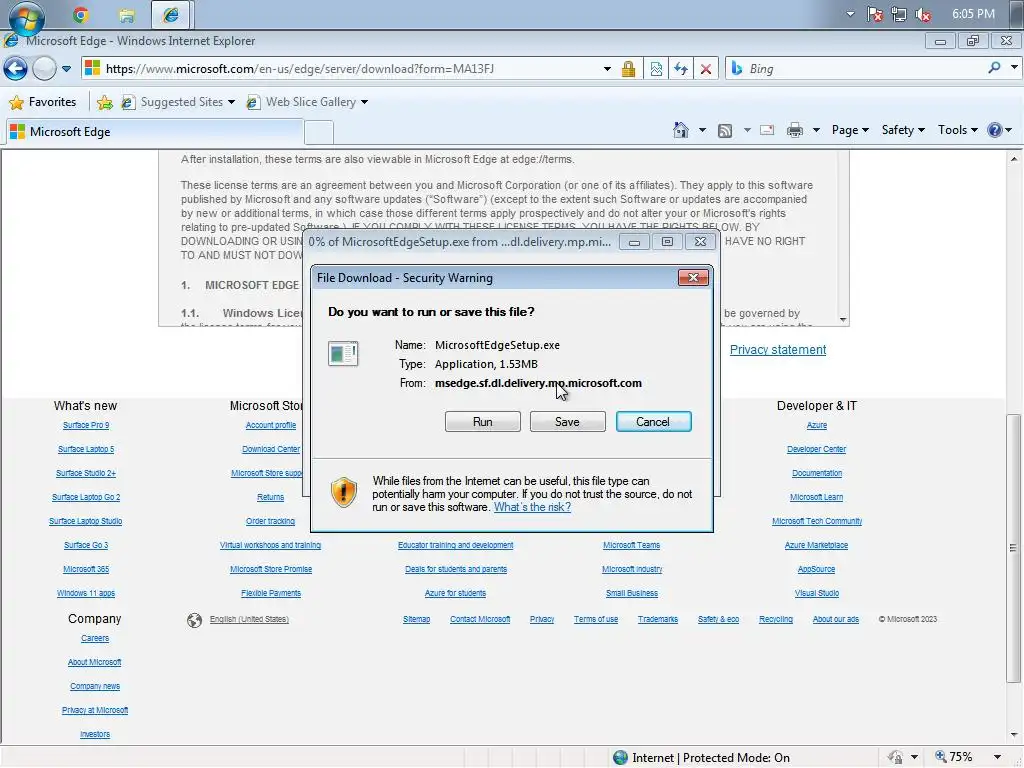1024x768 pixels.
Task: Open the Surface Pro 9 link
Action: 86,425
